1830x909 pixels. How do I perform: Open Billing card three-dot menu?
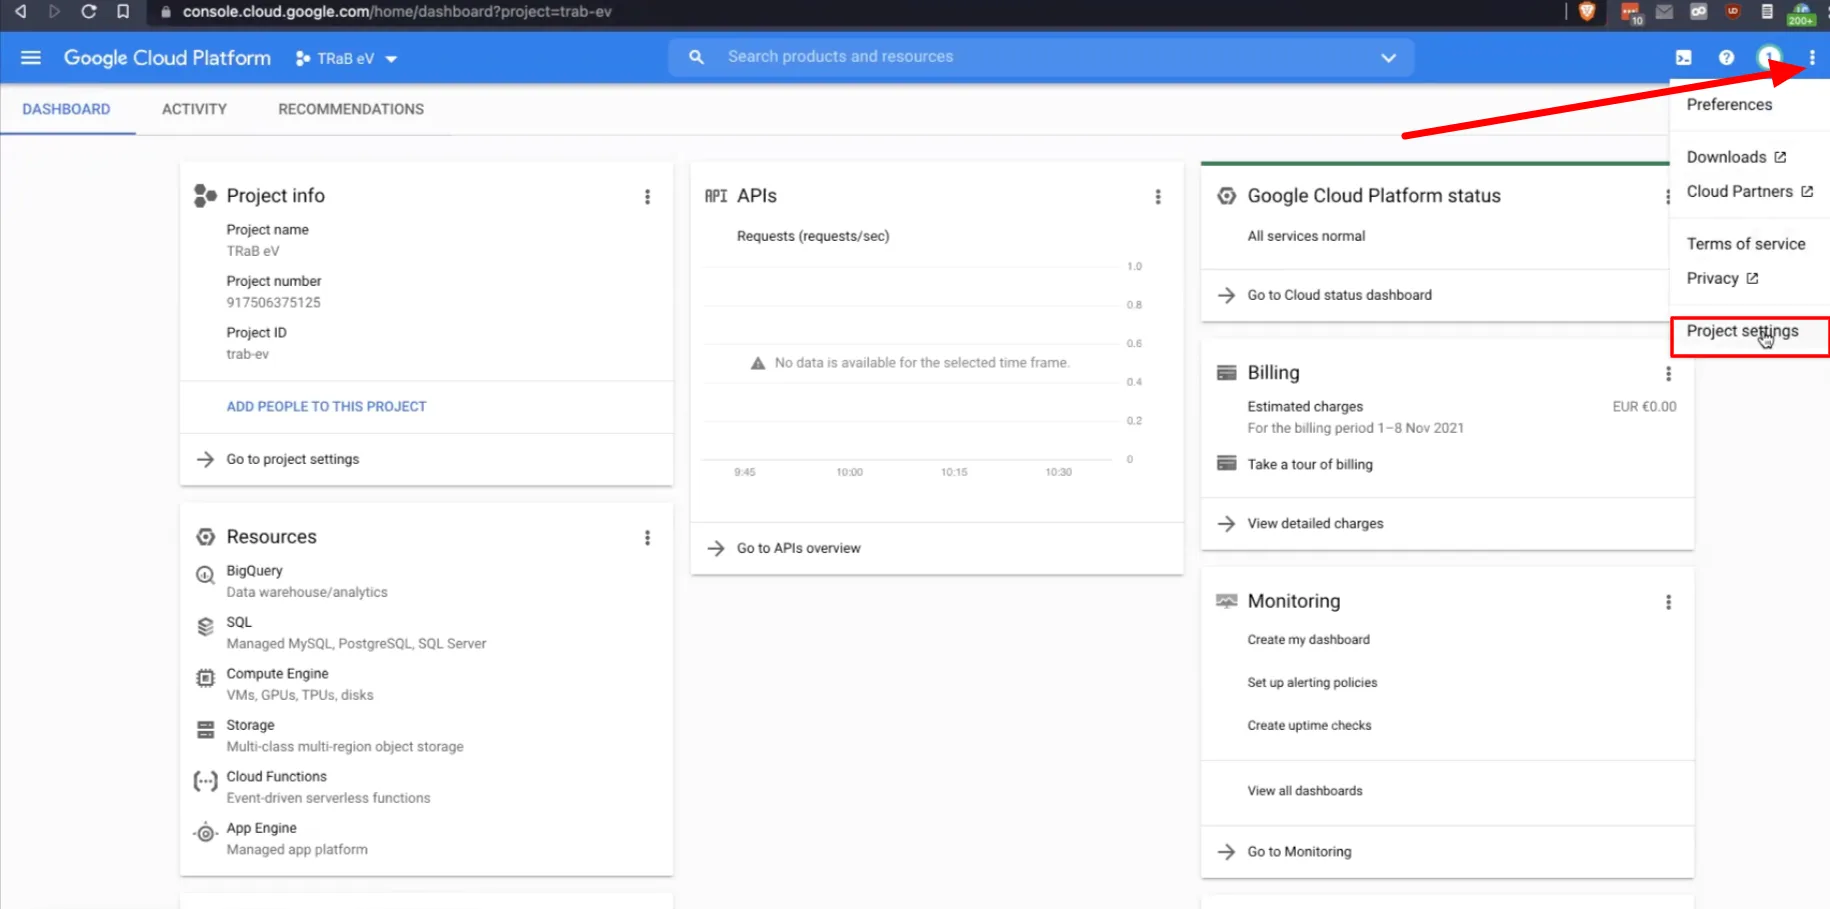point(1668,374)
